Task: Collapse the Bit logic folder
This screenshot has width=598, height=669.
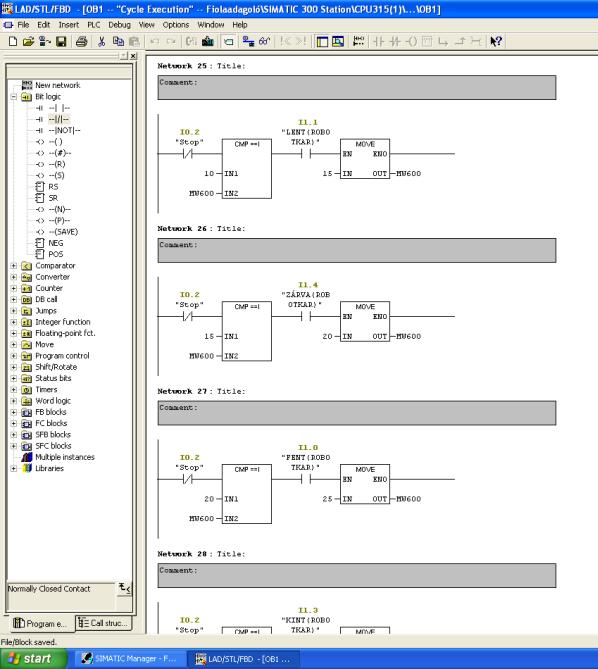Action: click(x=14, y=97)
